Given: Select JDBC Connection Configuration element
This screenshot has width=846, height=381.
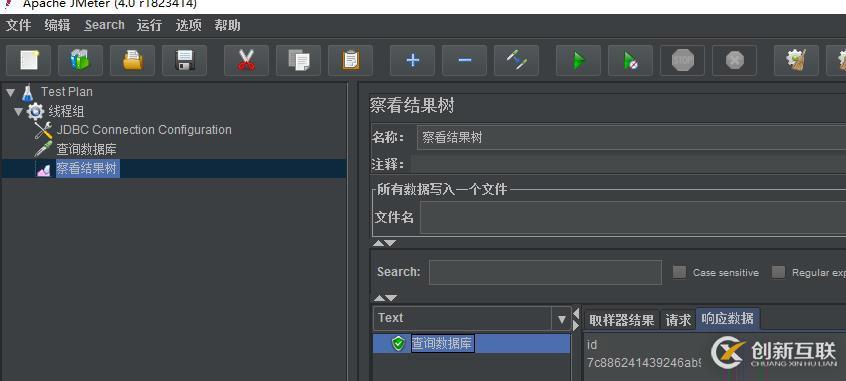Looking at the screenshot, I should pos(144,130).
